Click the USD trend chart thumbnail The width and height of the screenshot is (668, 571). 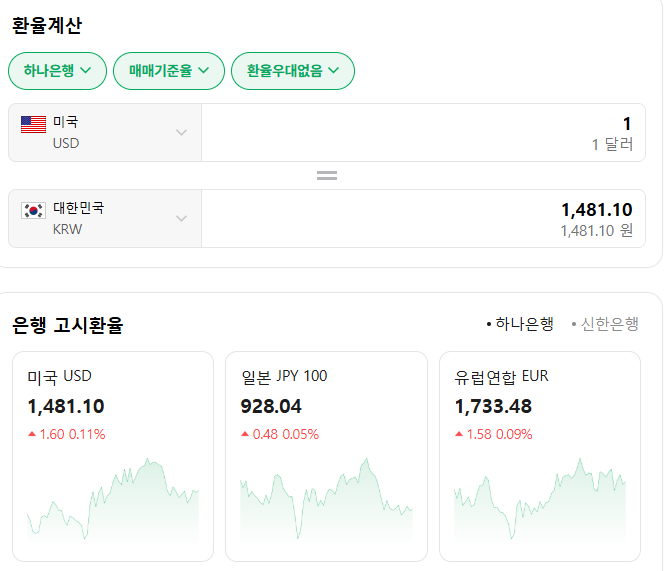(112, 500)
